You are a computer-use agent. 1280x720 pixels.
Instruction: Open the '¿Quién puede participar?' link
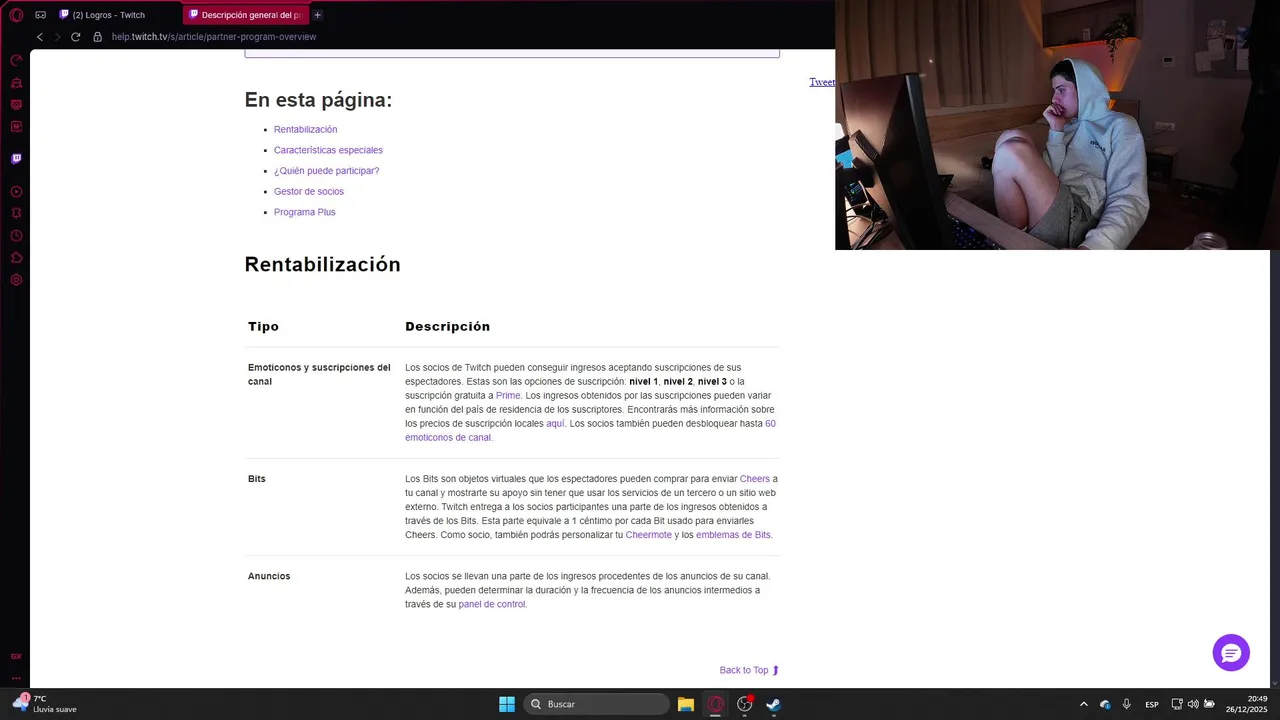(x=326, y=171)
